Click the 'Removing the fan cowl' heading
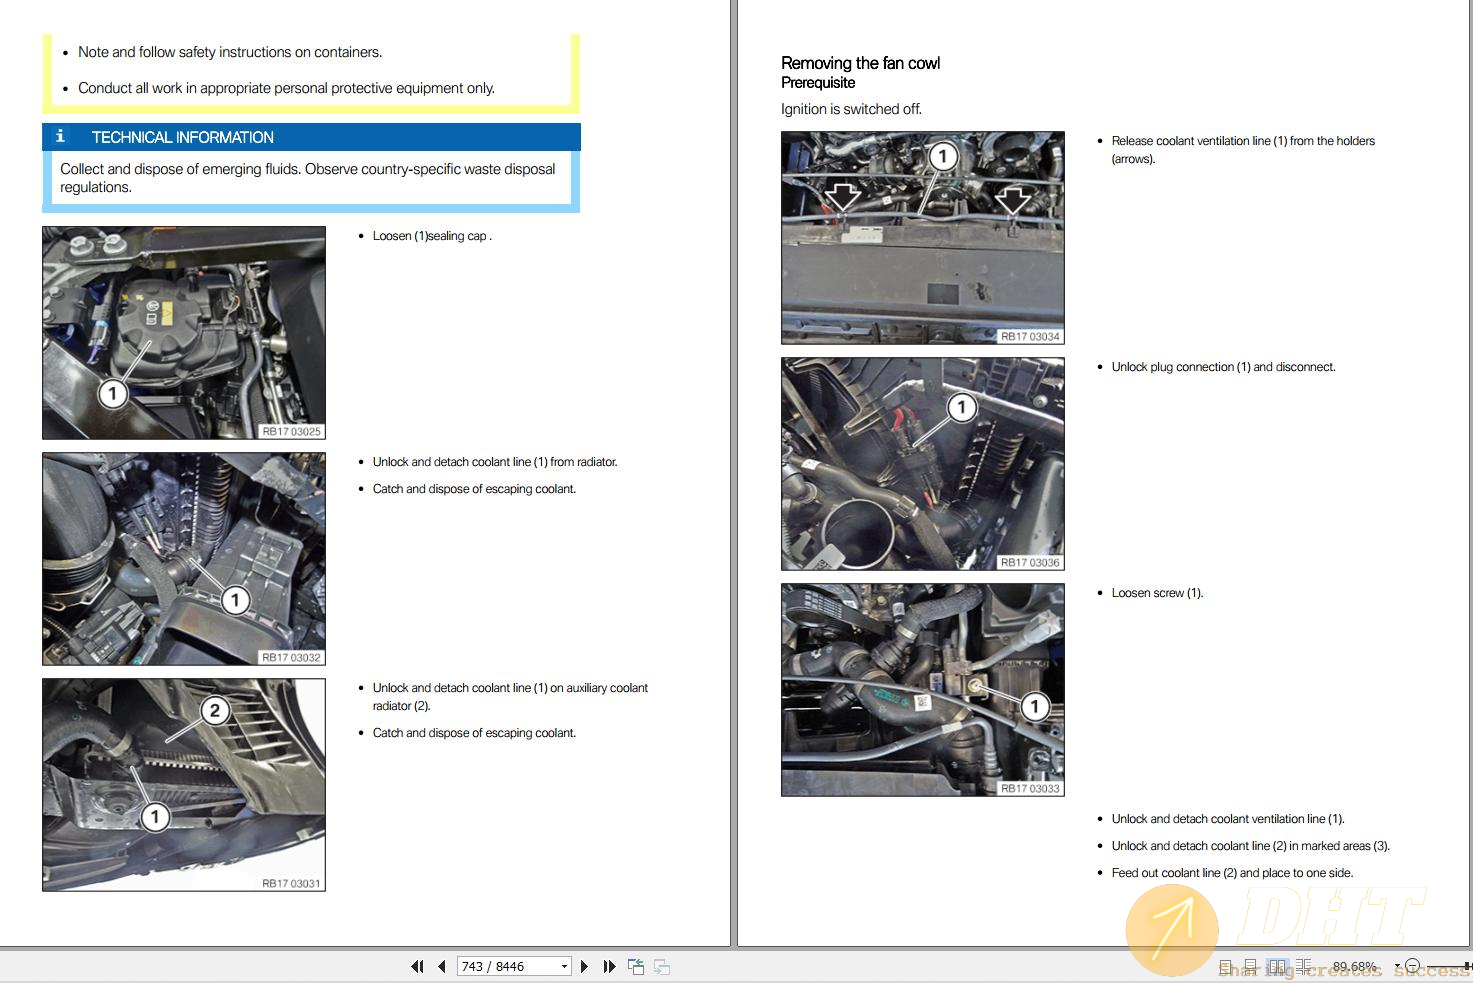 (860, 63)
